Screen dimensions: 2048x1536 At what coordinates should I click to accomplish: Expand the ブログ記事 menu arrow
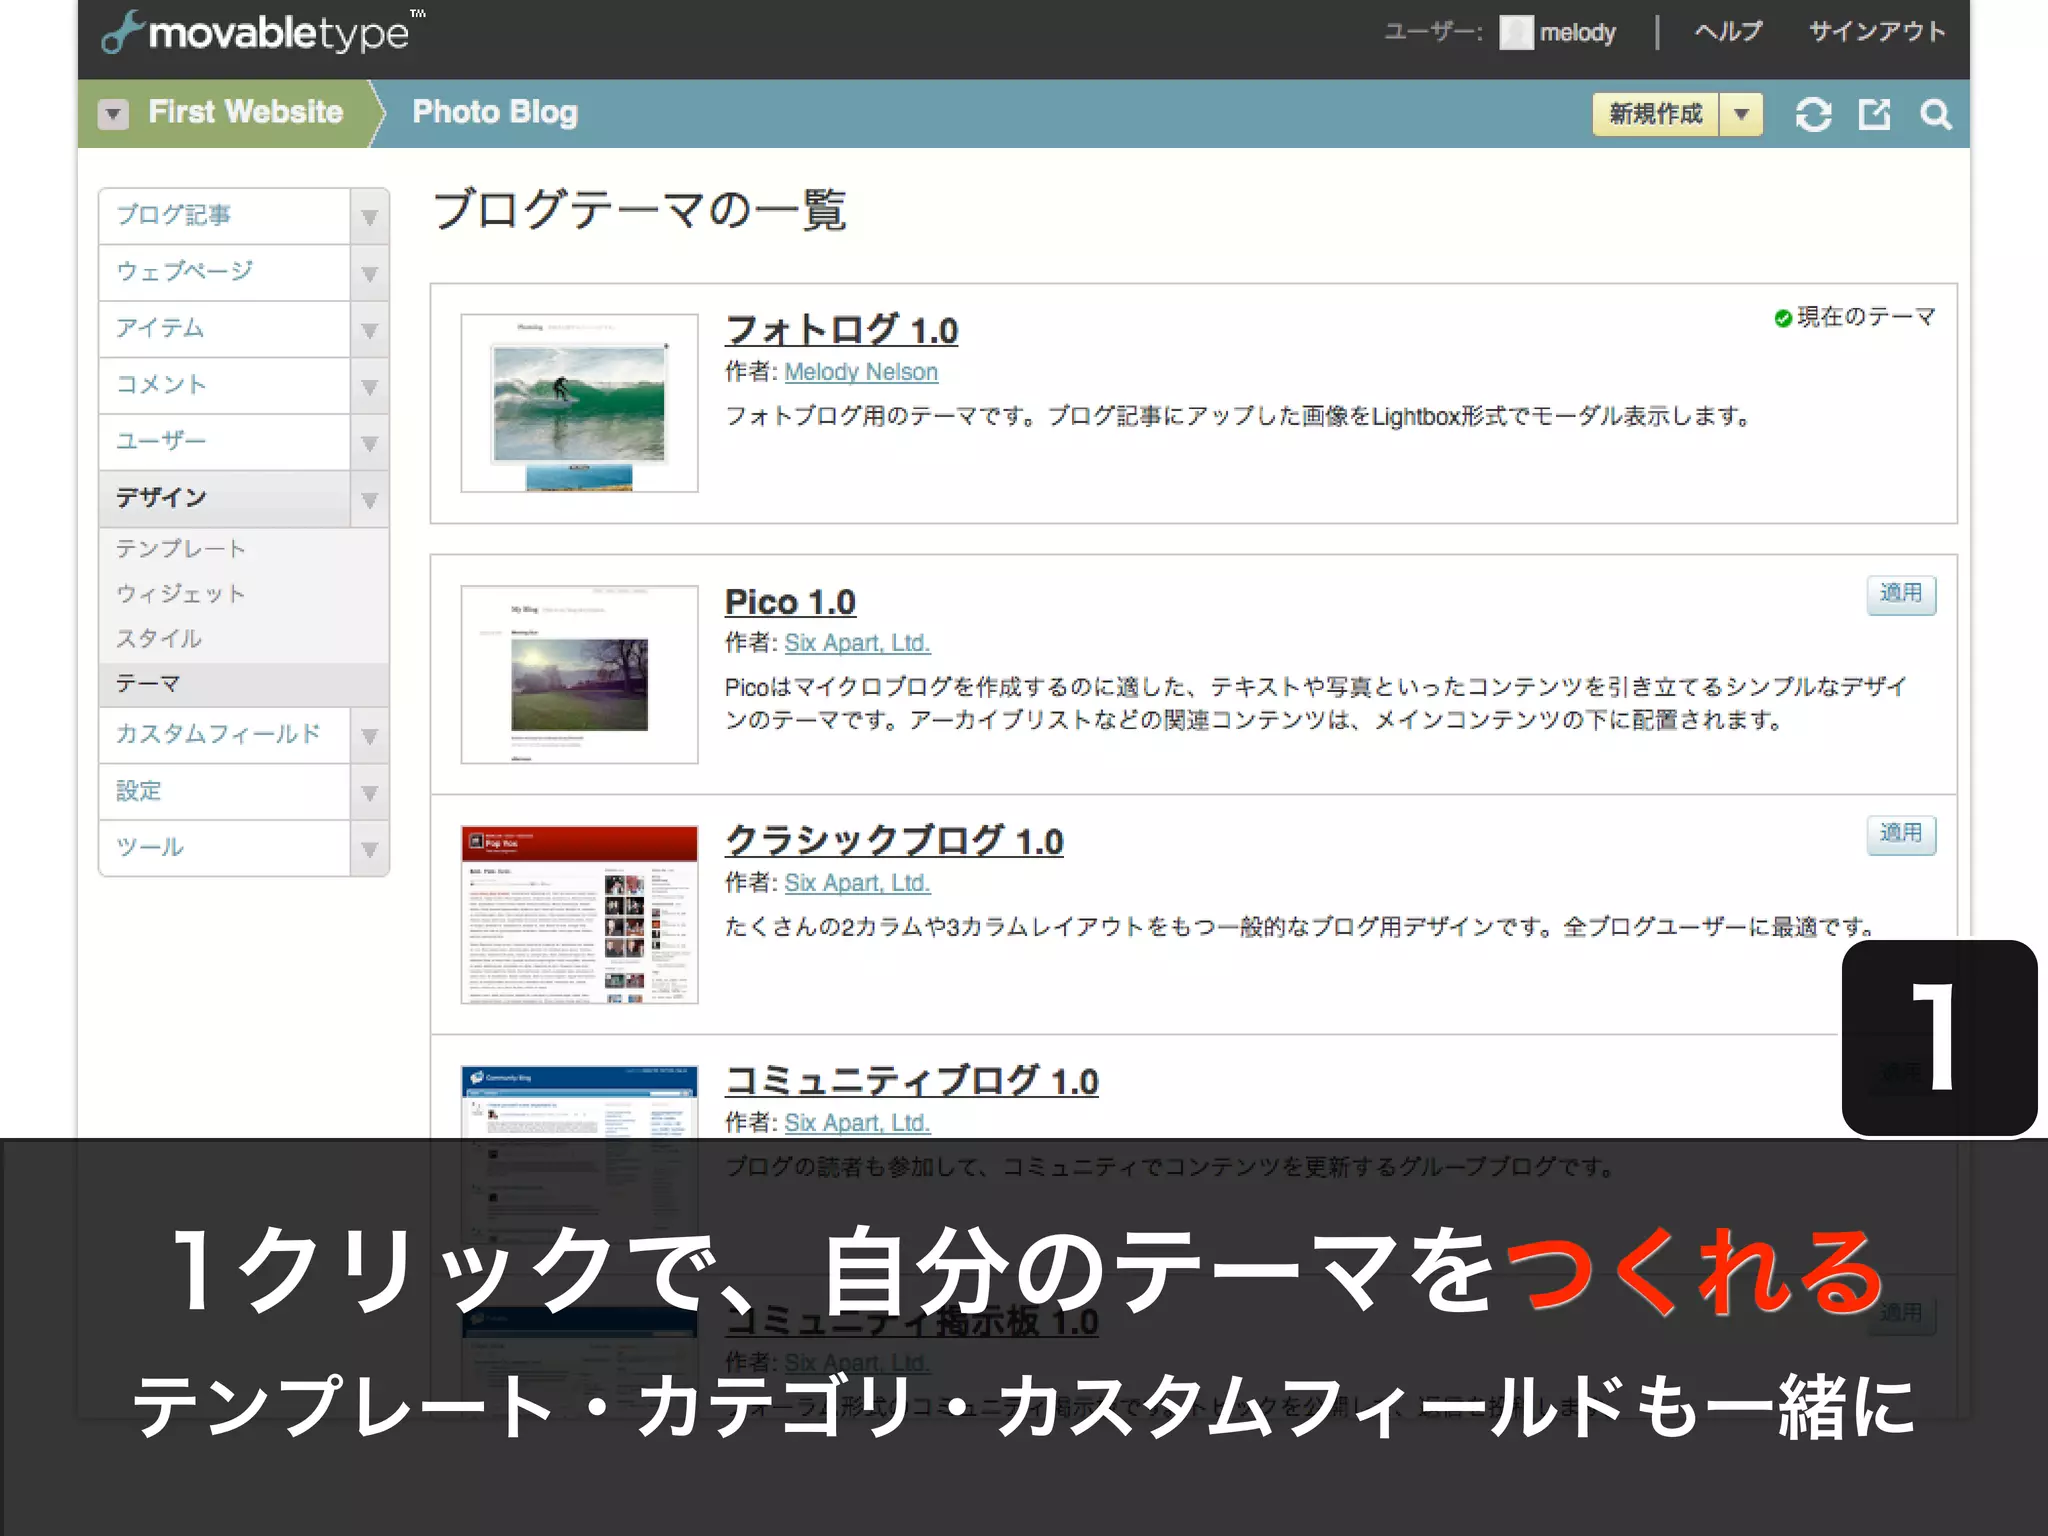(x=369, y=217)
